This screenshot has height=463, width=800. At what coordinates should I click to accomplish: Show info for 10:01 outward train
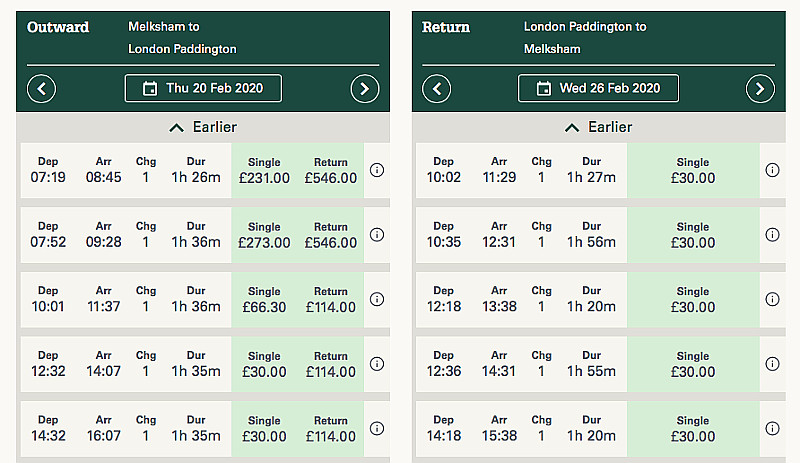point(377,299)
